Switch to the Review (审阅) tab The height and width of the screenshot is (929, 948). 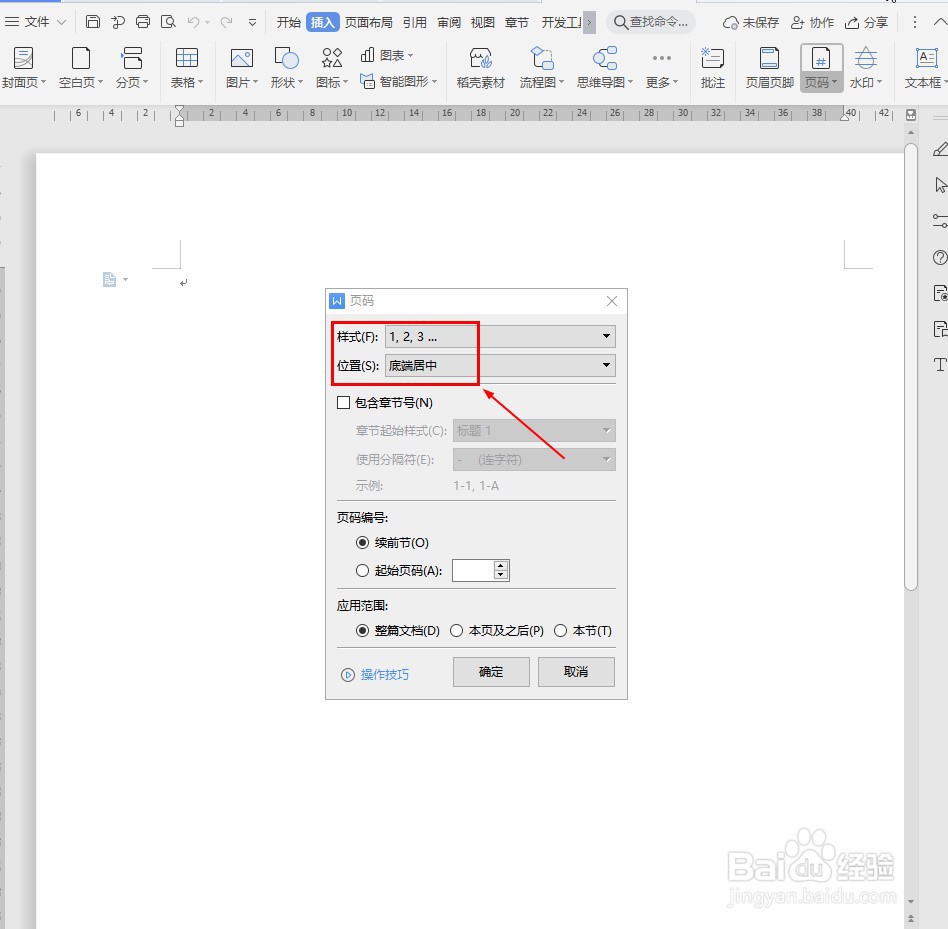pos(449,22)
